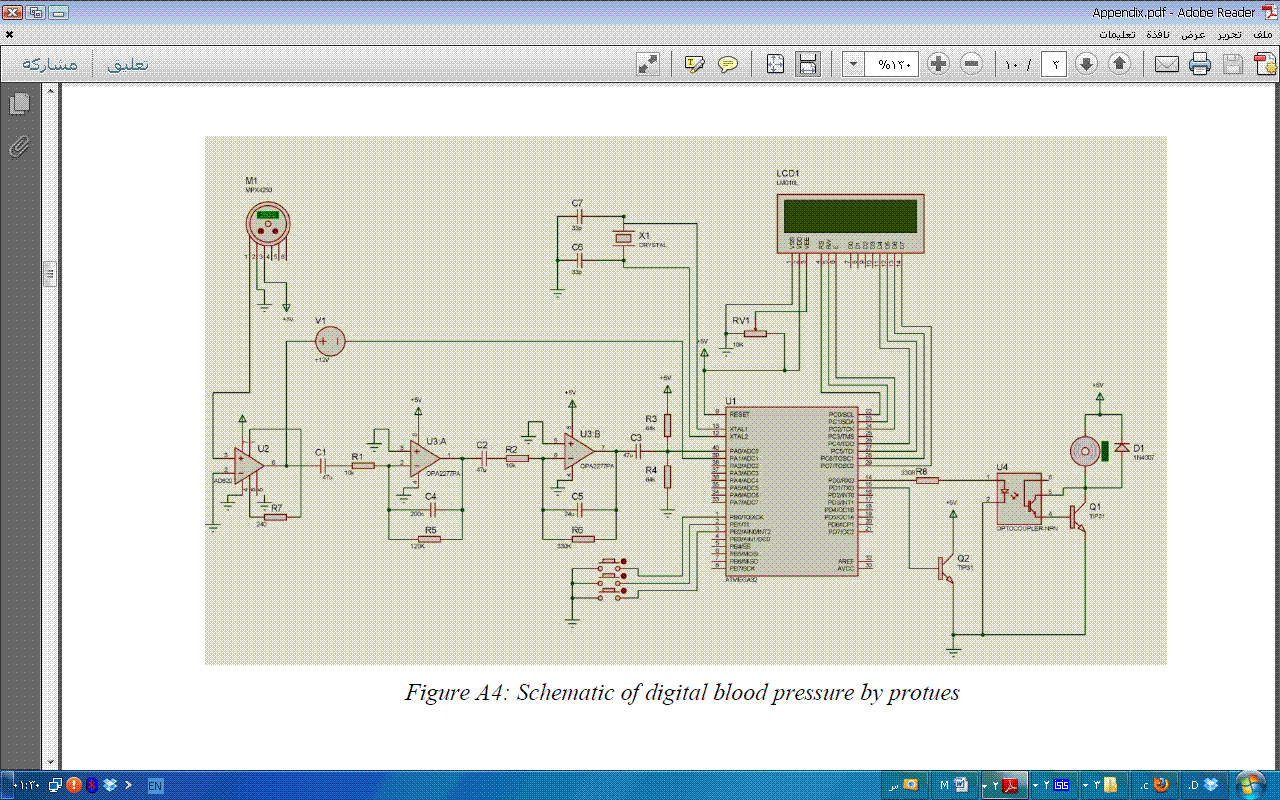Viewport: 1280px width, 800px height.
Task: Open the عرض (View) menu
Action: (1193, 34)
